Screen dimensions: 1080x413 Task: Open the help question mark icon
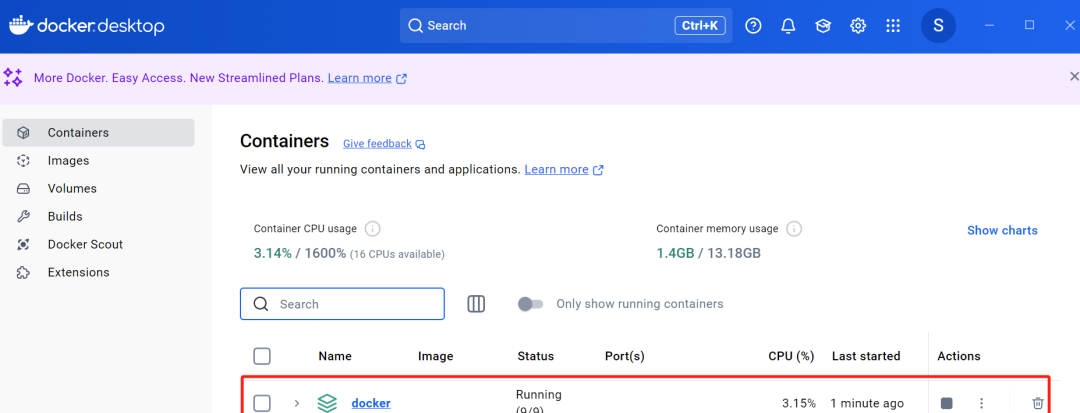tap(754, 25)
